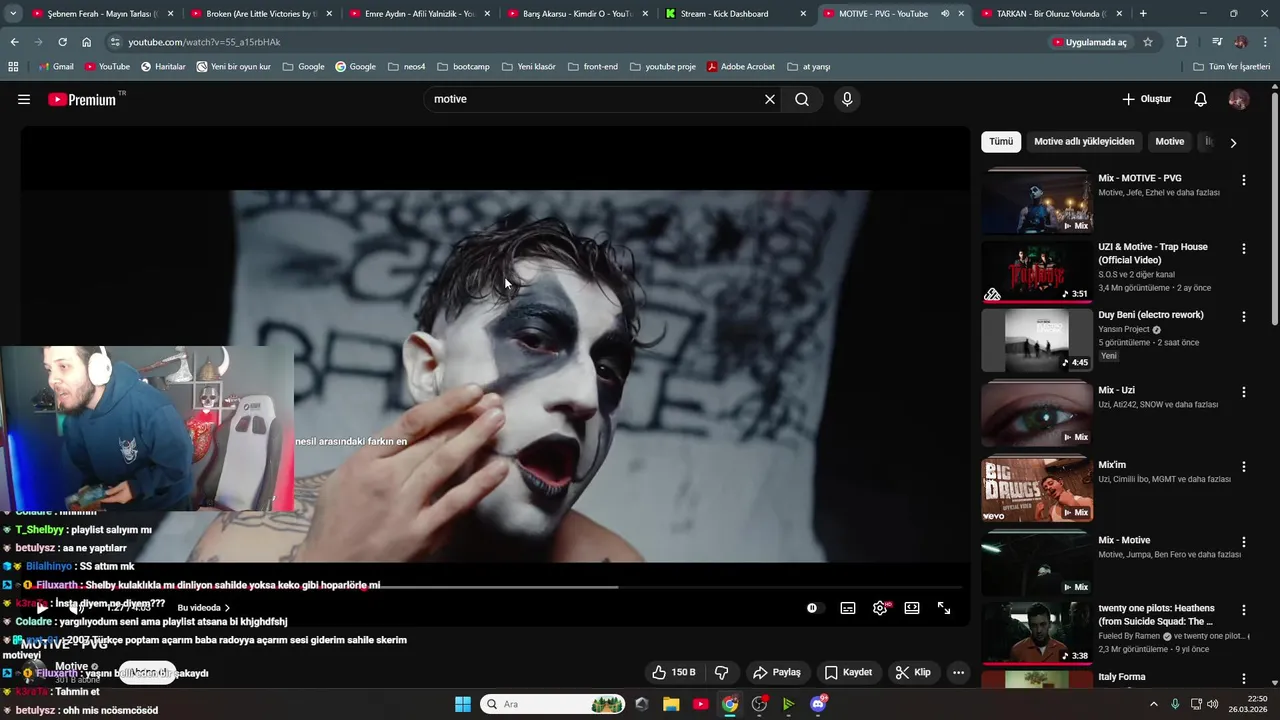Screen dimensions: 1280x720
Task: Show more filter chips with right arrow
Action: (1233, 143)
